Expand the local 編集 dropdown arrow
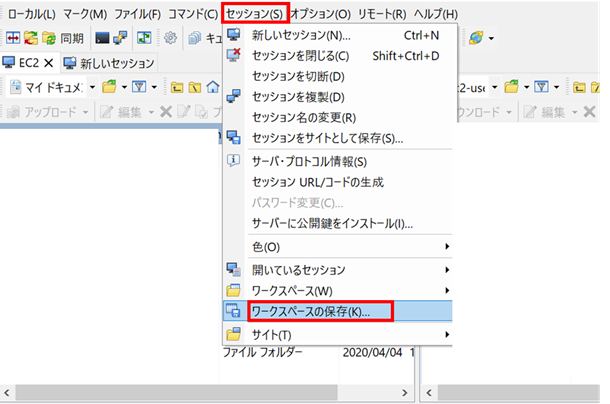The width and height of the screenshot is (610, 404). (151, 112)
